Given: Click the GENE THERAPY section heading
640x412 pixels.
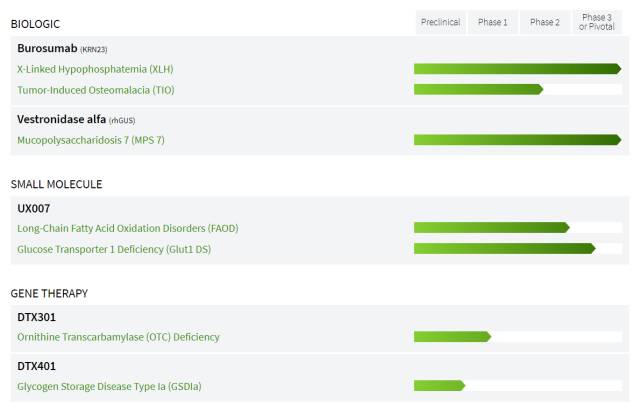Looking at the screenshot, I should tap(49, 294).
